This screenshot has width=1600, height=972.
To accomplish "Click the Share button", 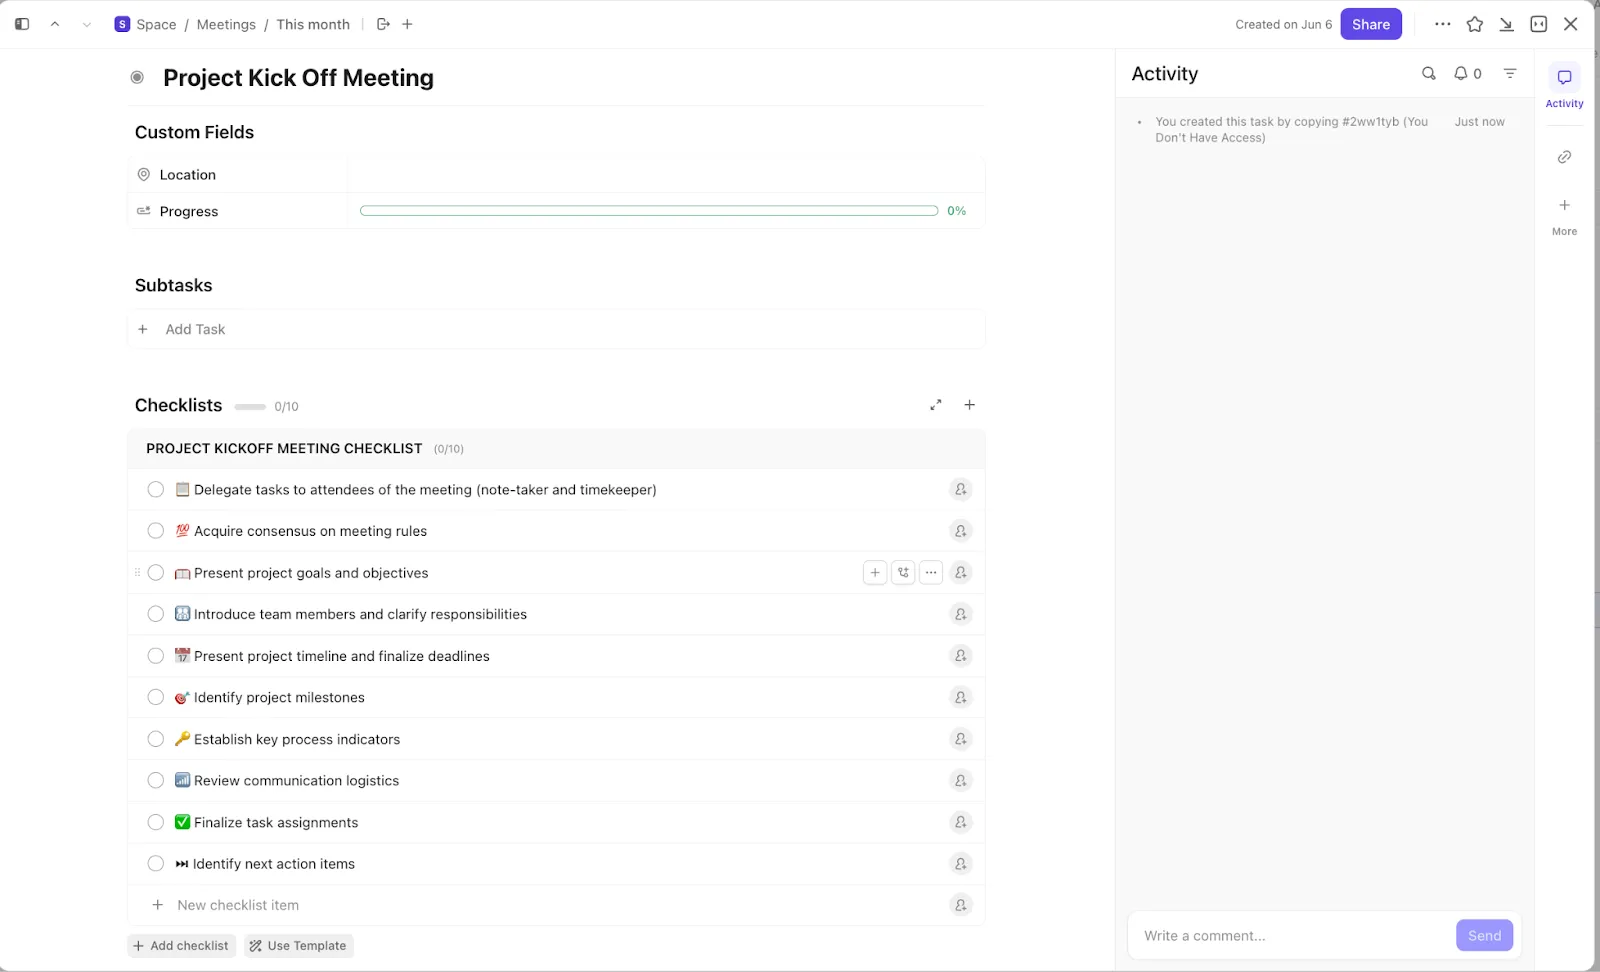I will point(1371,24).
